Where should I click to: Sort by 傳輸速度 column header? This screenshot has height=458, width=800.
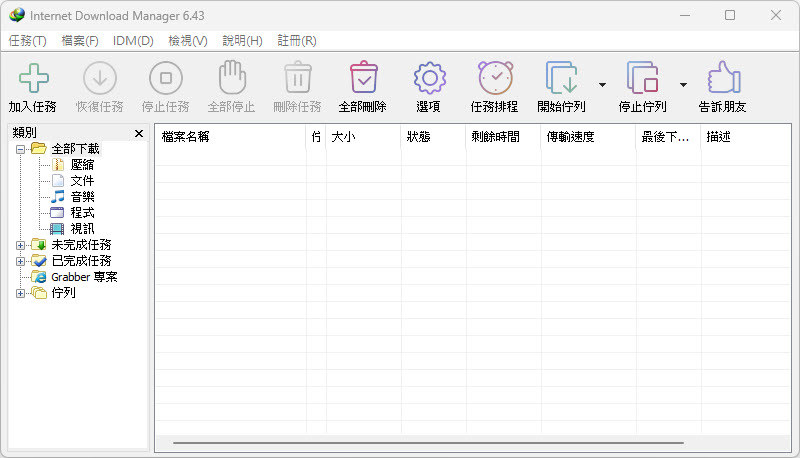(588, 137)
